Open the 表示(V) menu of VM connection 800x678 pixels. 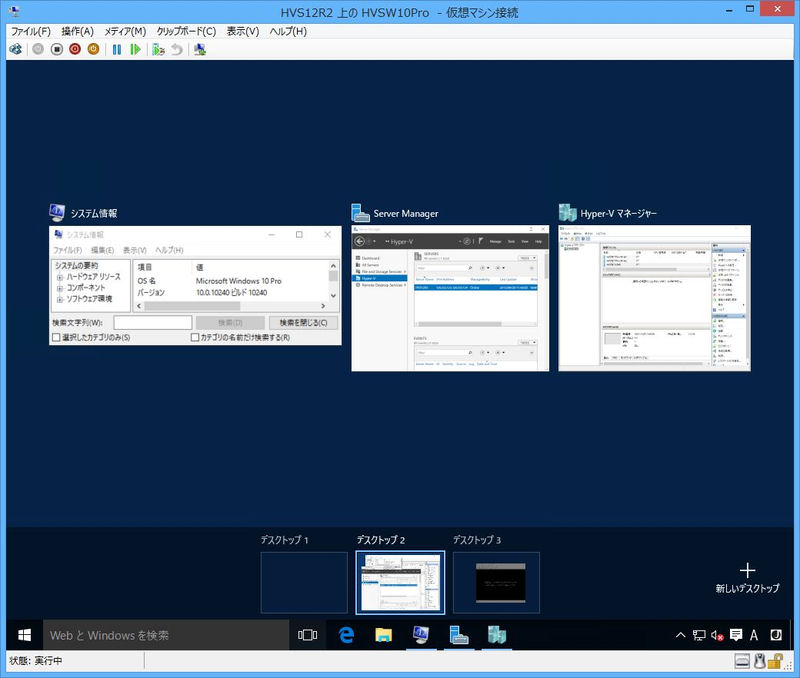[x=243, y=32]
